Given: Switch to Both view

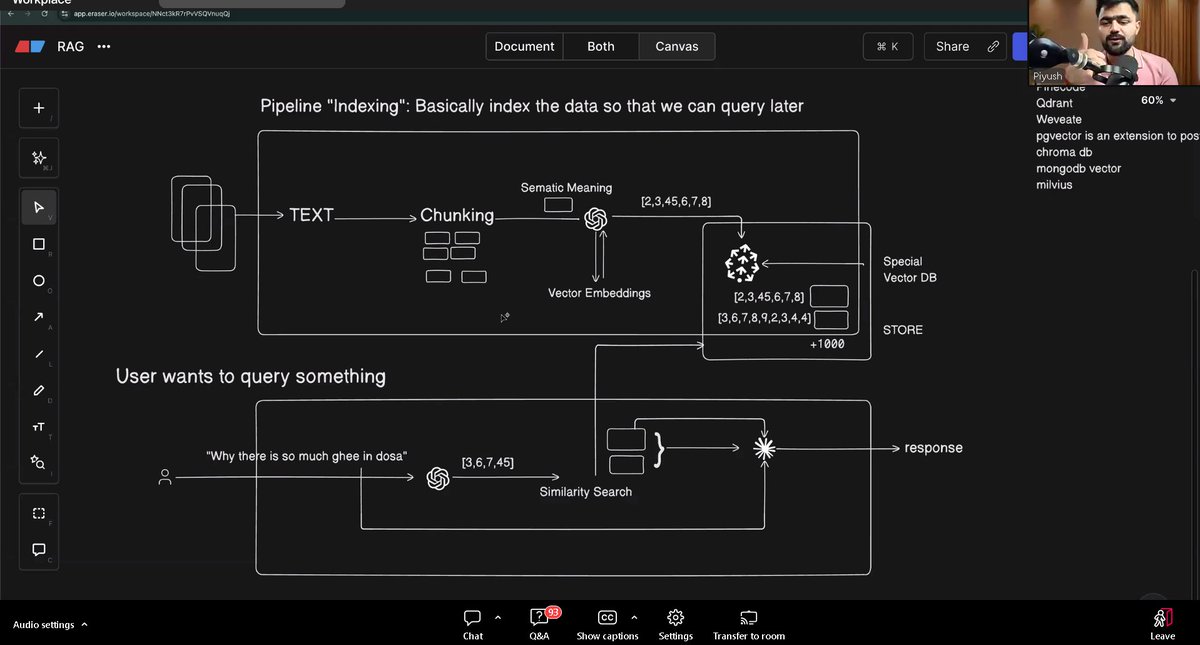Looking at the screenshot, I should pyautogui.click(x=601, y=46).
